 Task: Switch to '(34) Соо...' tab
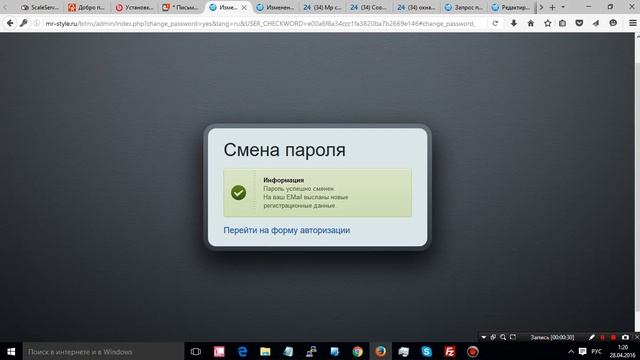[x=369, y=7]
